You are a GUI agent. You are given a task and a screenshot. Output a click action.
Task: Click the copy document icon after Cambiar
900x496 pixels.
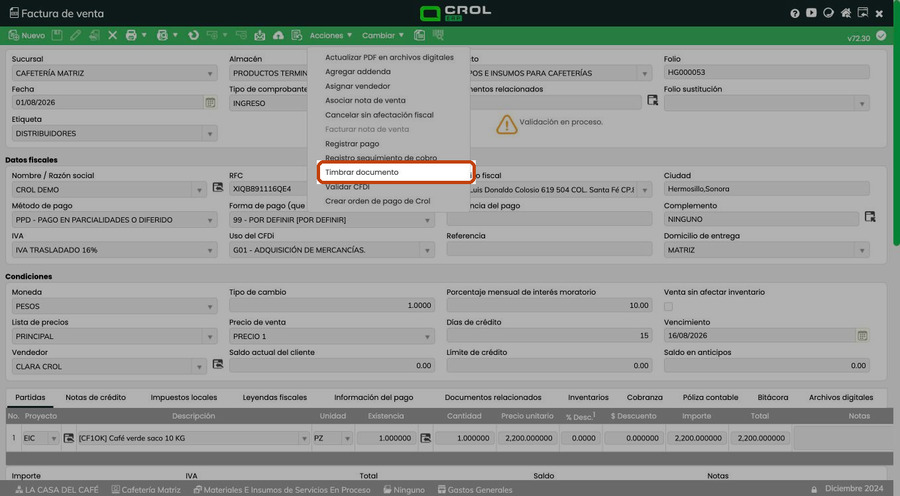pos(420,36)
